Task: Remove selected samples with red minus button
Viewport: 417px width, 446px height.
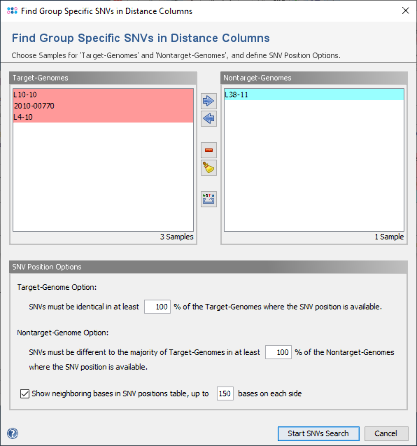Action: click(209, 150)
